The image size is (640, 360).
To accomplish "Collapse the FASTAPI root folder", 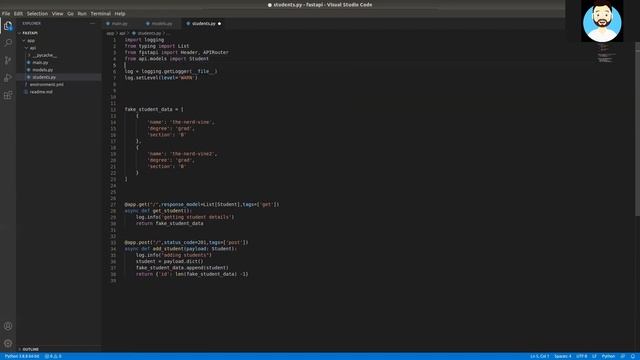I will point(29,33).
